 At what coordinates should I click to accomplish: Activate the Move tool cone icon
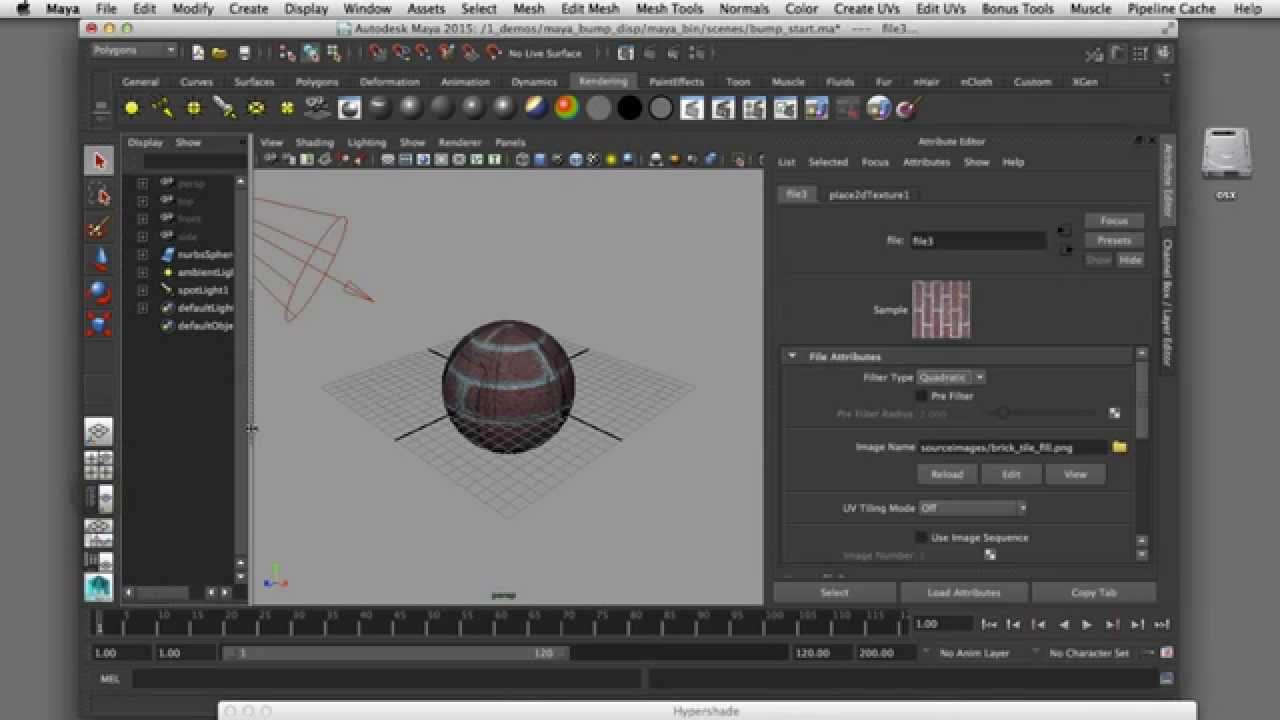[x=99, y=259]
